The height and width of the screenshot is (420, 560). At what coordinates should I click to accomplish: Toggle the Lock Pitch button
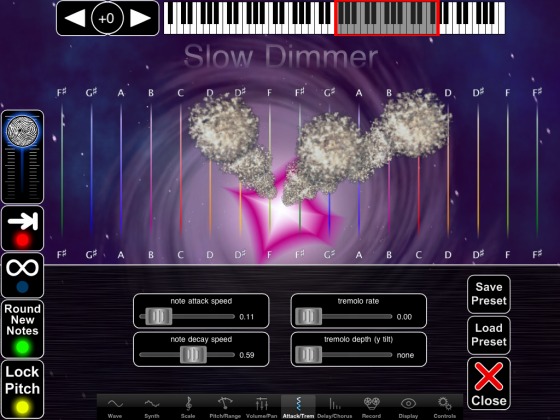tap(22, 389)
